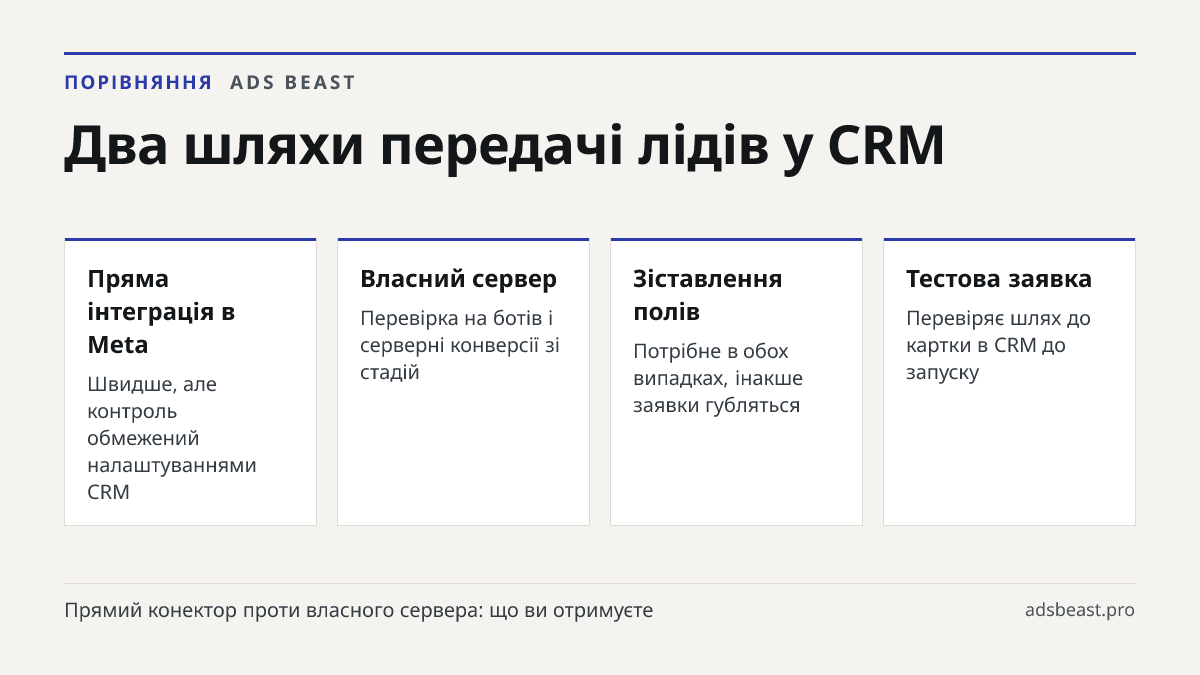
Task: Select the Тестова заявка card title
Action: point(999,279)
